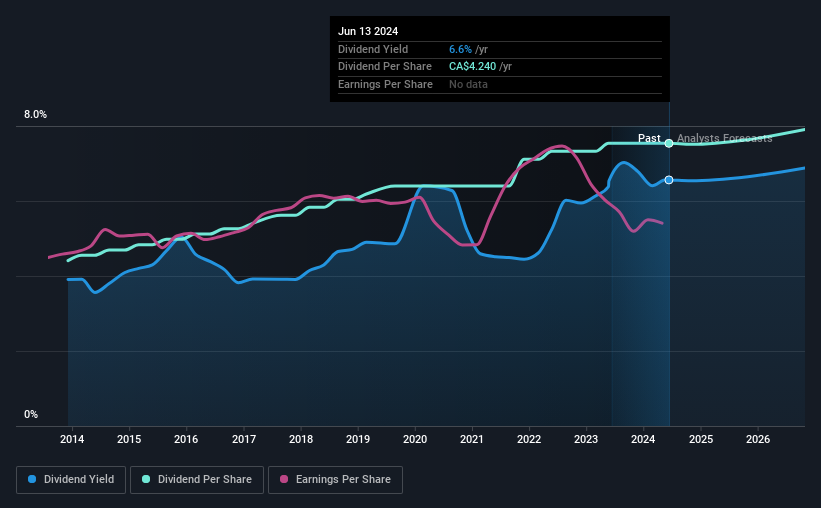Click the blue Dividend Yield legend dot
Image resolution: width=821 pixels, height=508 pixels.
point(32,479)
